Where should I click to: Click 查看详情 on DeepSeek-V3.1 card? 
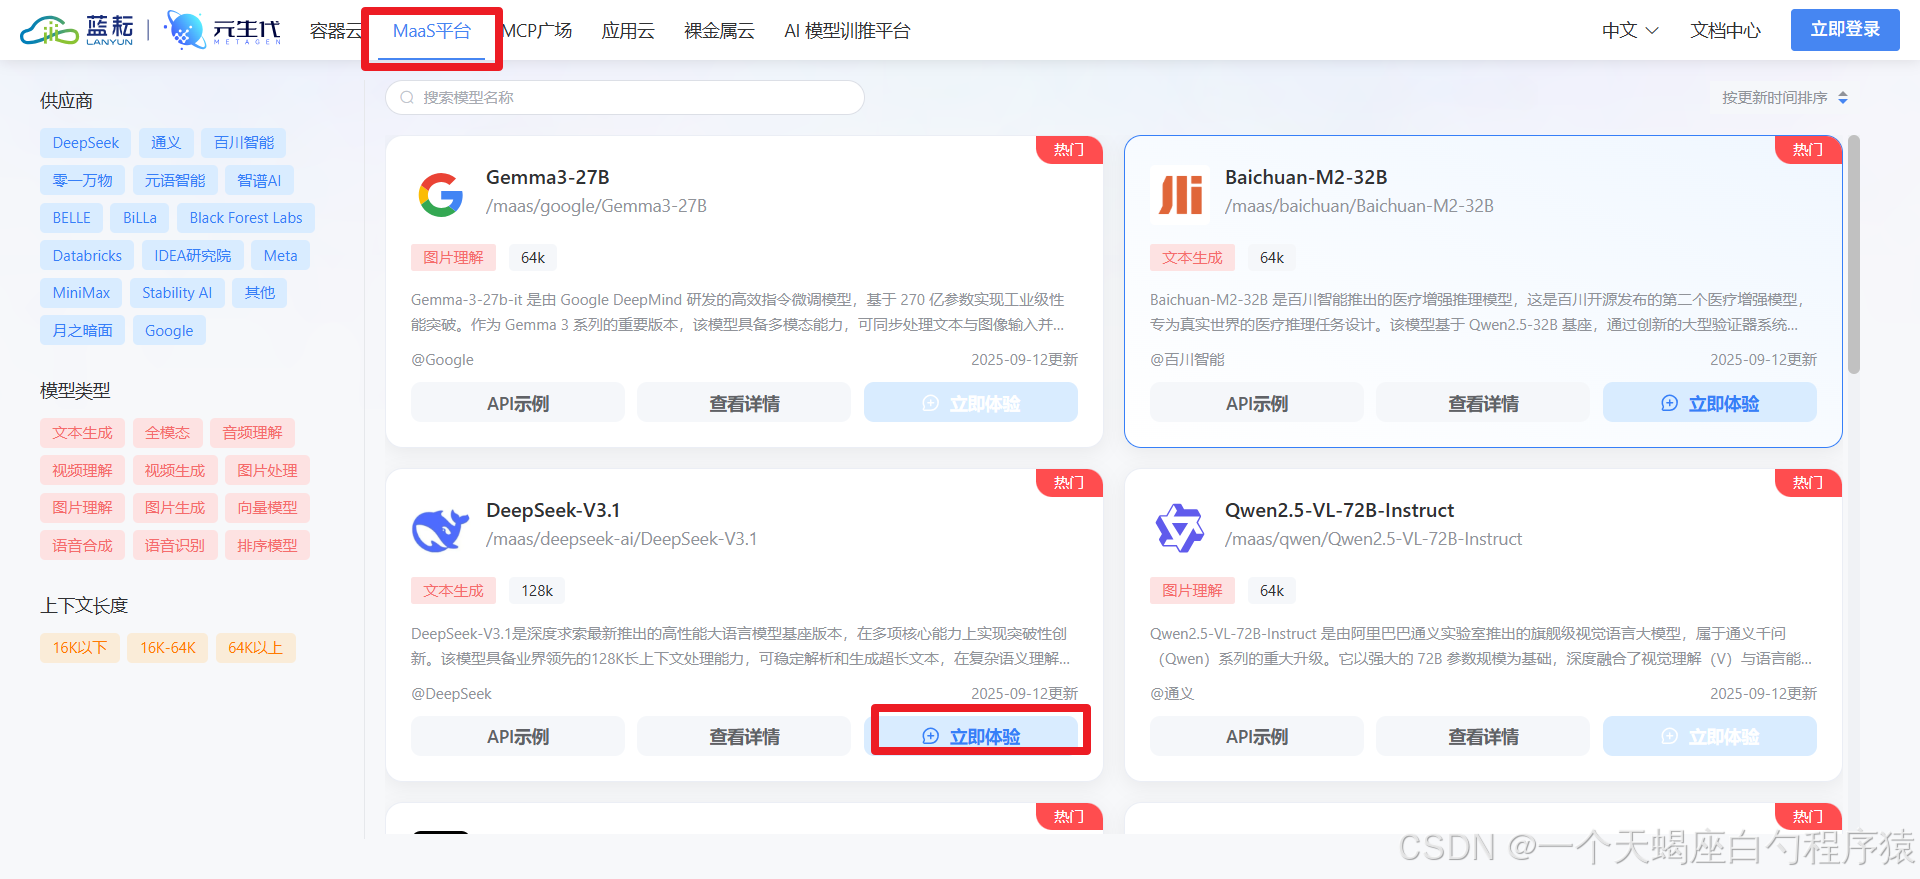pos(744,737)
